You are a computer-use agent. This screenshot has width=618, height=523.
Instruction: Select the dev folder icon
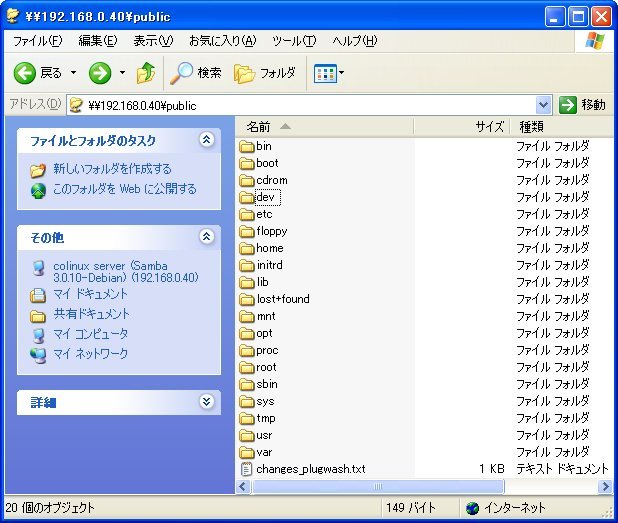coord(247,197)
